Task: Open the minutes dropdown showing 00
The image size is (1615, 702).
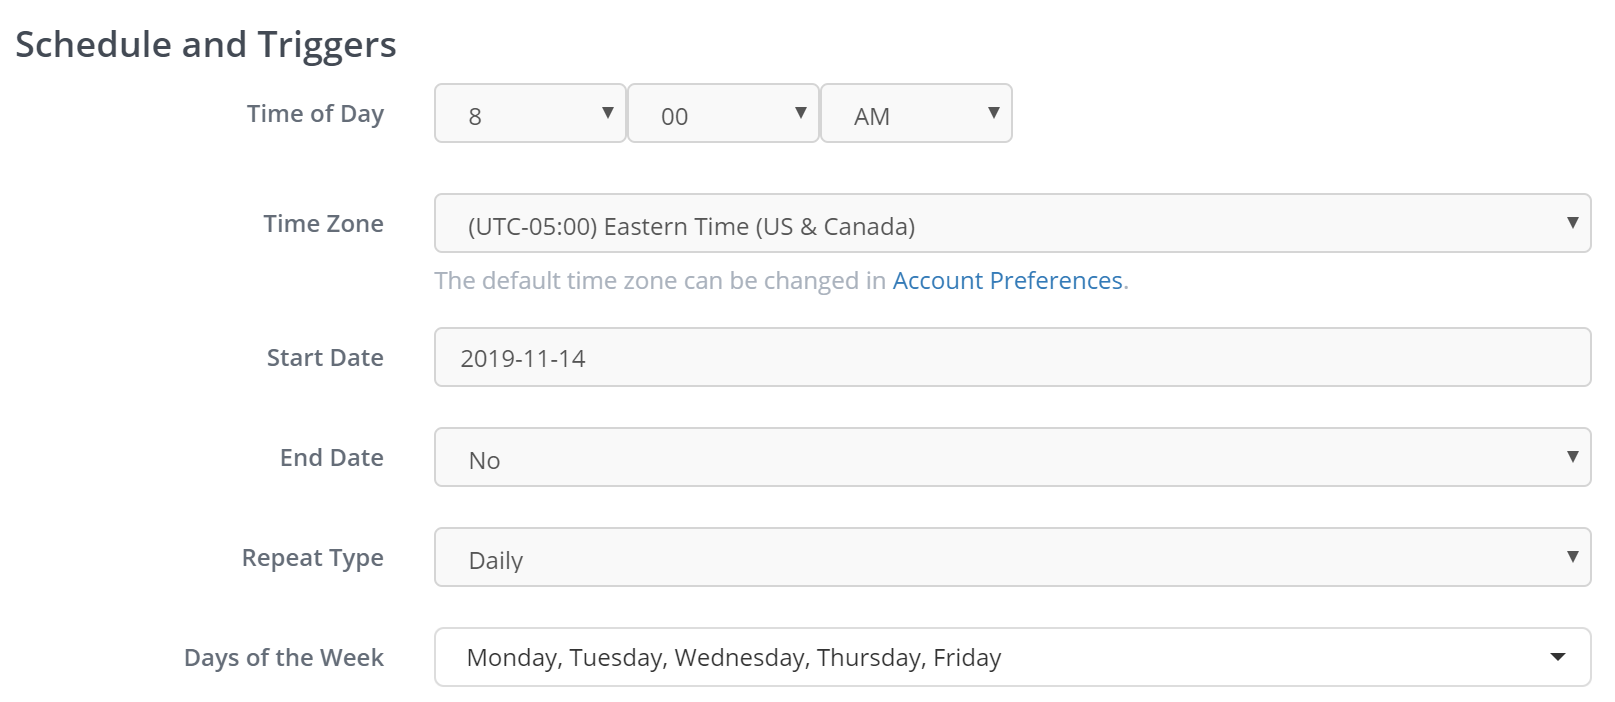Action: coord(723,114)
